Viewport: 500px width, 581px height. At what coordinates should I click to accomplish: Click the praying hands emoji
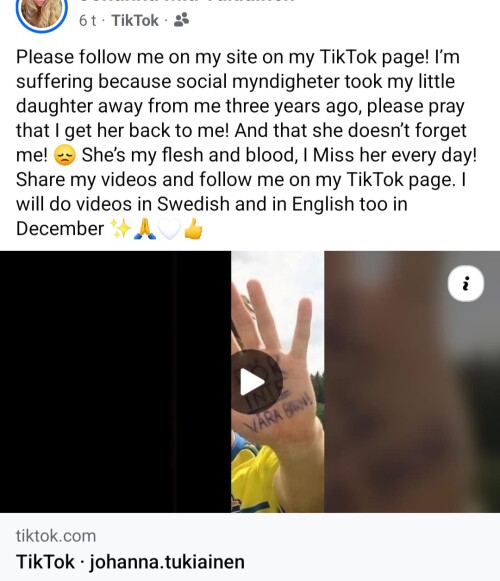pyautogui.click(x=145, y=229)
